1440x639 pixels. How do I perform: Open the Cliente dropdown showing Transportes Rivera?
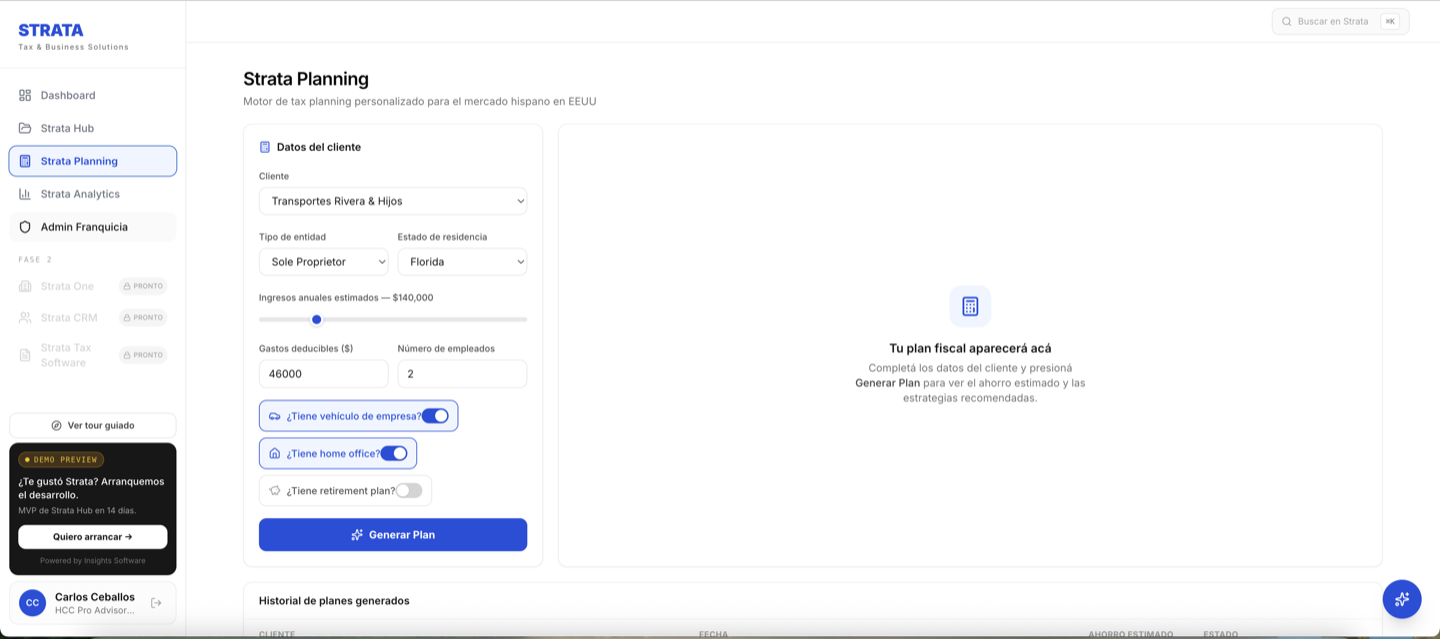[393, 201]
